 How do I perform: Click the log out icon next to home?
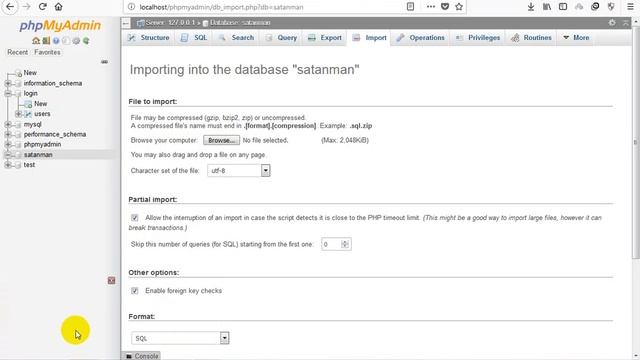pyautogui.click(x=46, y=41)
